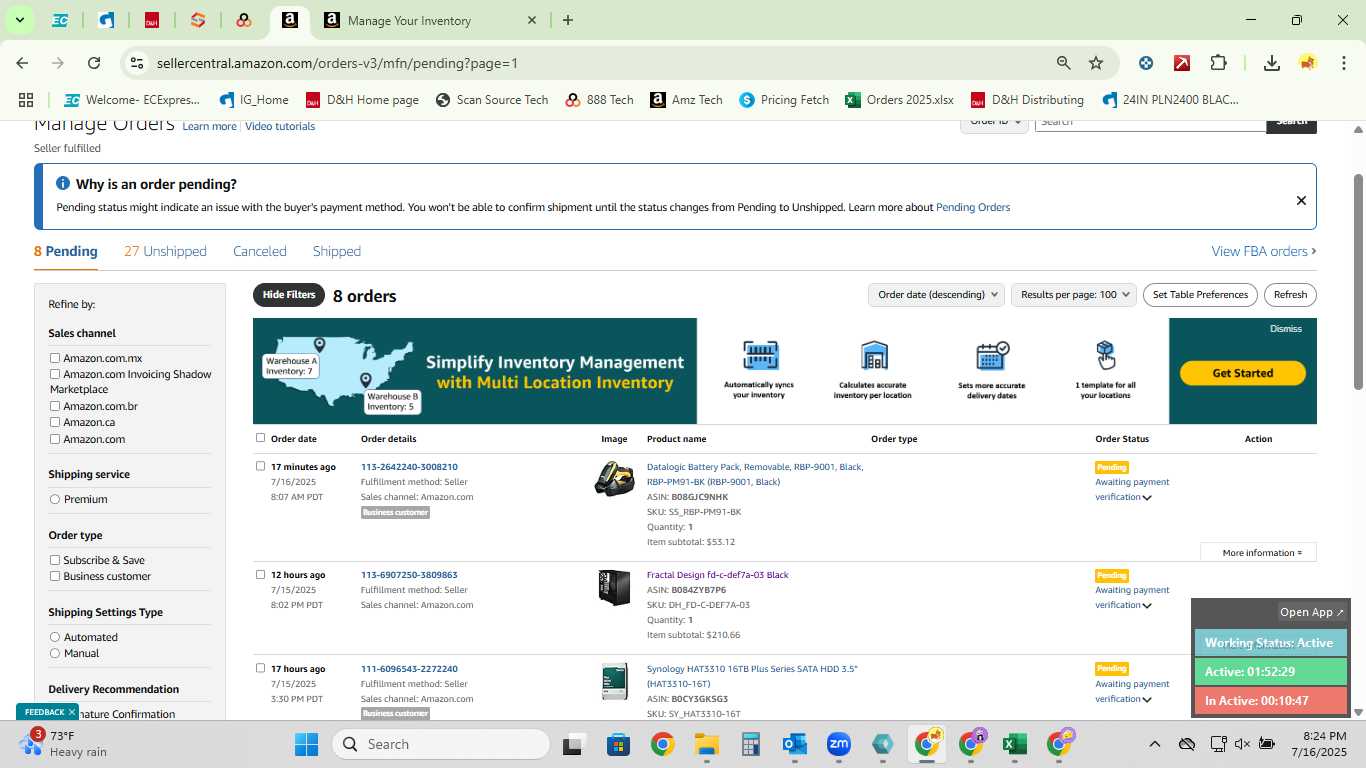The height and width of the screenshot is (768, 1366).
Task: Open Outlook from the taskbar
Action: click(795, 744)
